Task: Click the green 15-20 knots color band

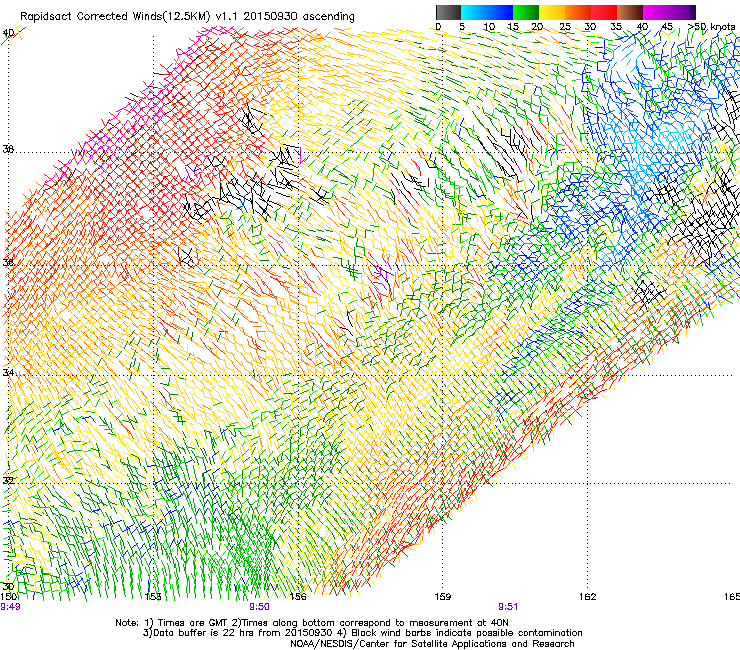Action: click(x=526, y=12)
